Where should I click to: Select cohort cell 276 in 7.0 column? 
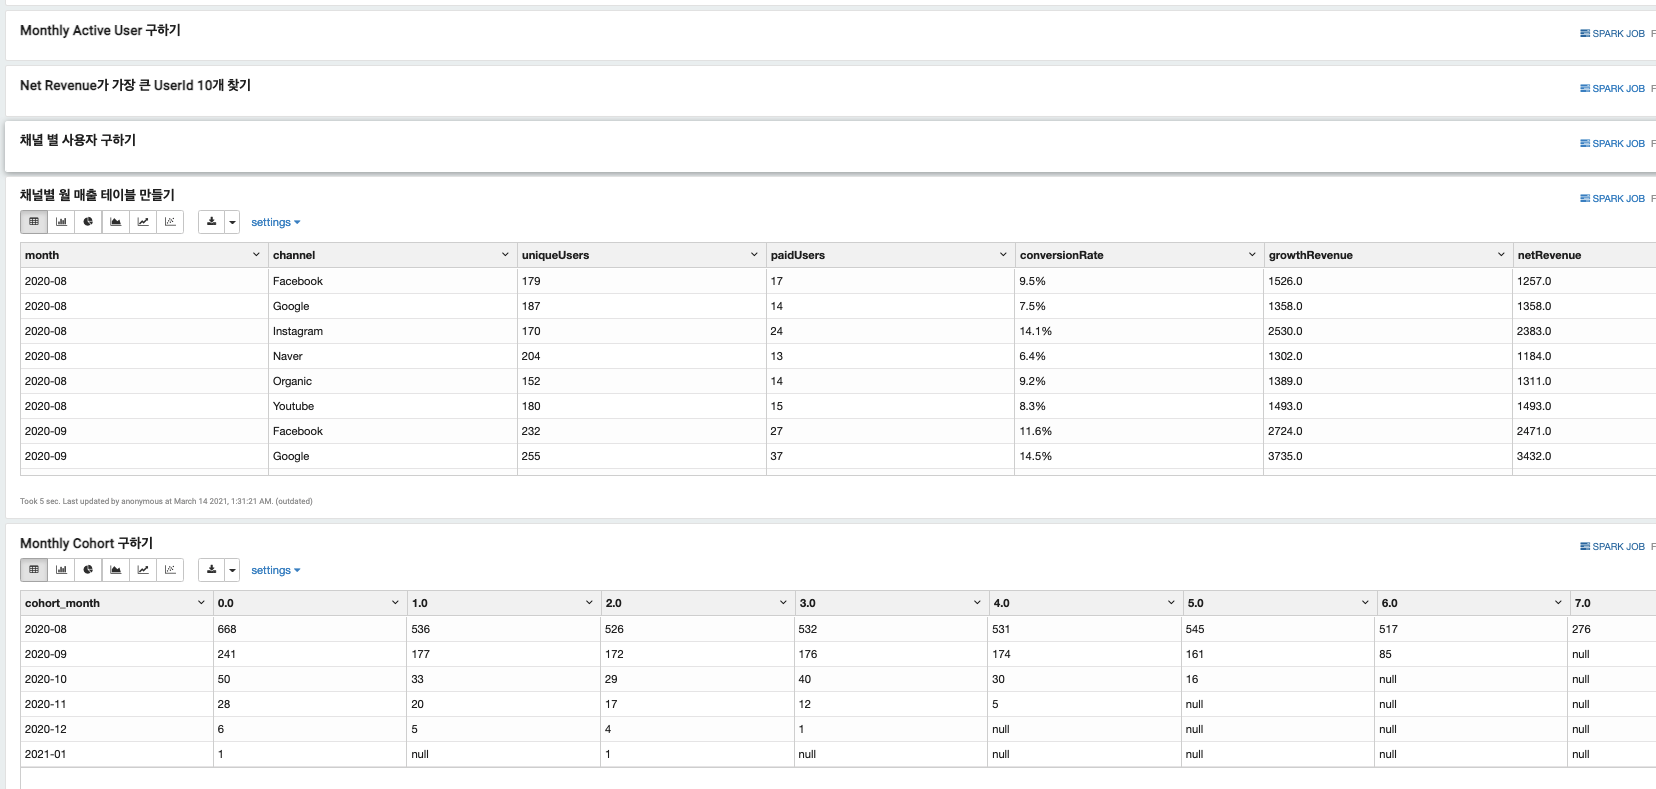tap(1612, 629)
